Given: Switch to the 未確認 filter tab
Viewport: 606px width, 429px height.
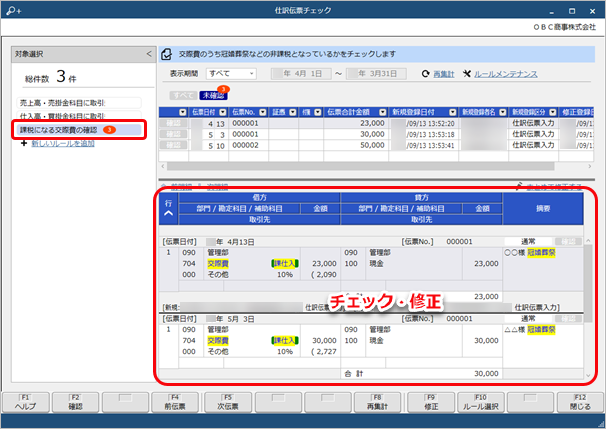Looking at the screenshot, I should pyautogui.click(x=213, y=95).
